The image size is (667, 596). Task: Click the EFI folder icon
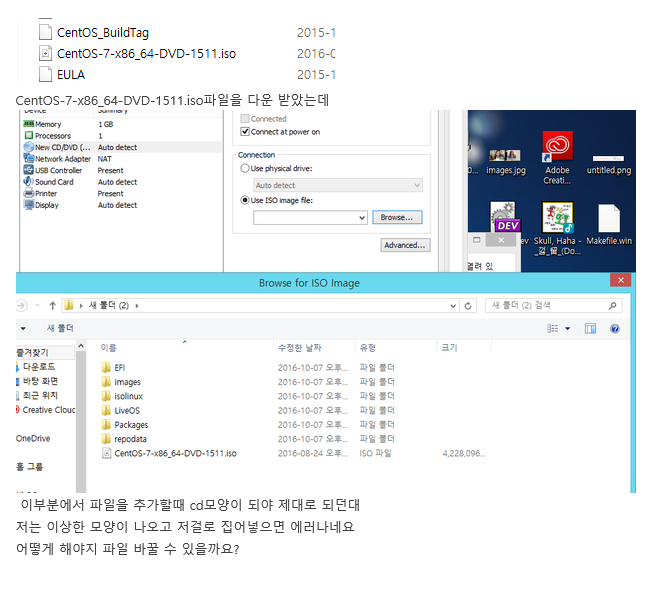pyautogui.click(x=106, y=367)
